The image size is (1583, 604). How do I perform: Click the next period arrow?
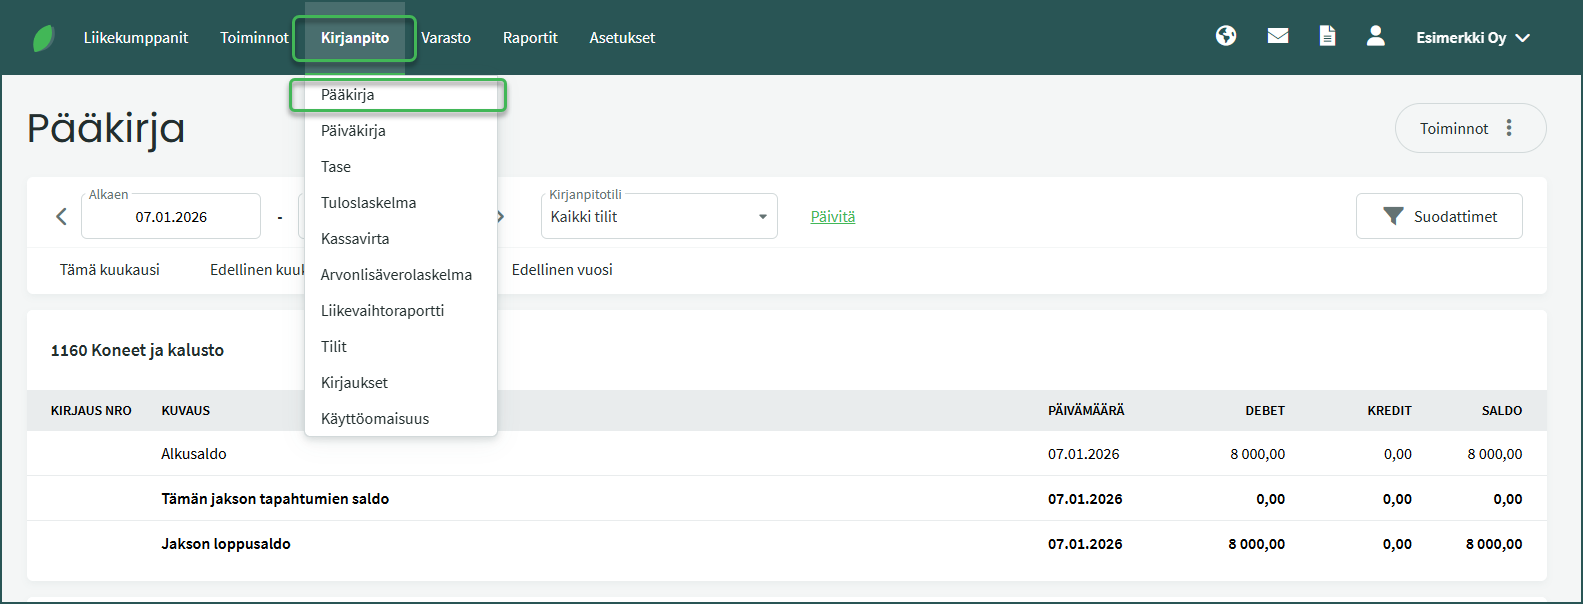[501, 217]
